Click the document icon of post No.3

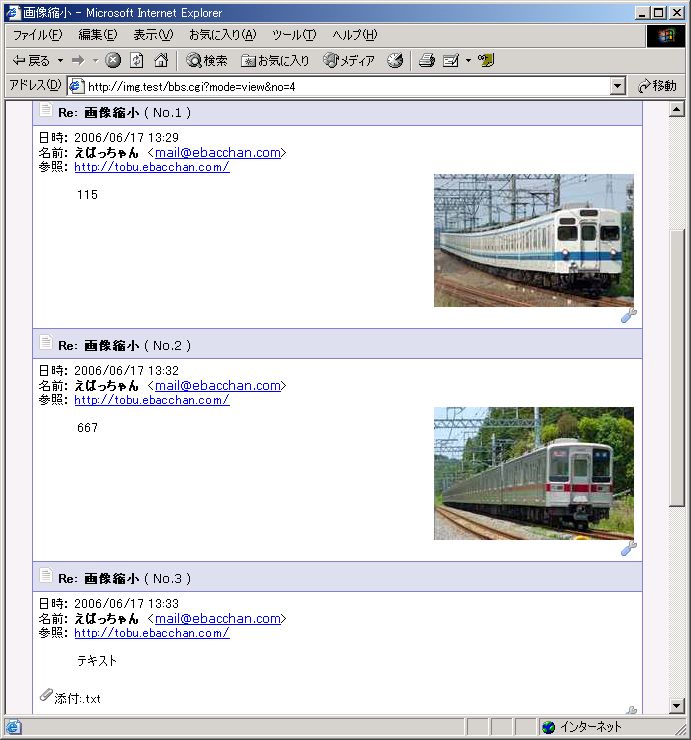(x=46, y=575)
